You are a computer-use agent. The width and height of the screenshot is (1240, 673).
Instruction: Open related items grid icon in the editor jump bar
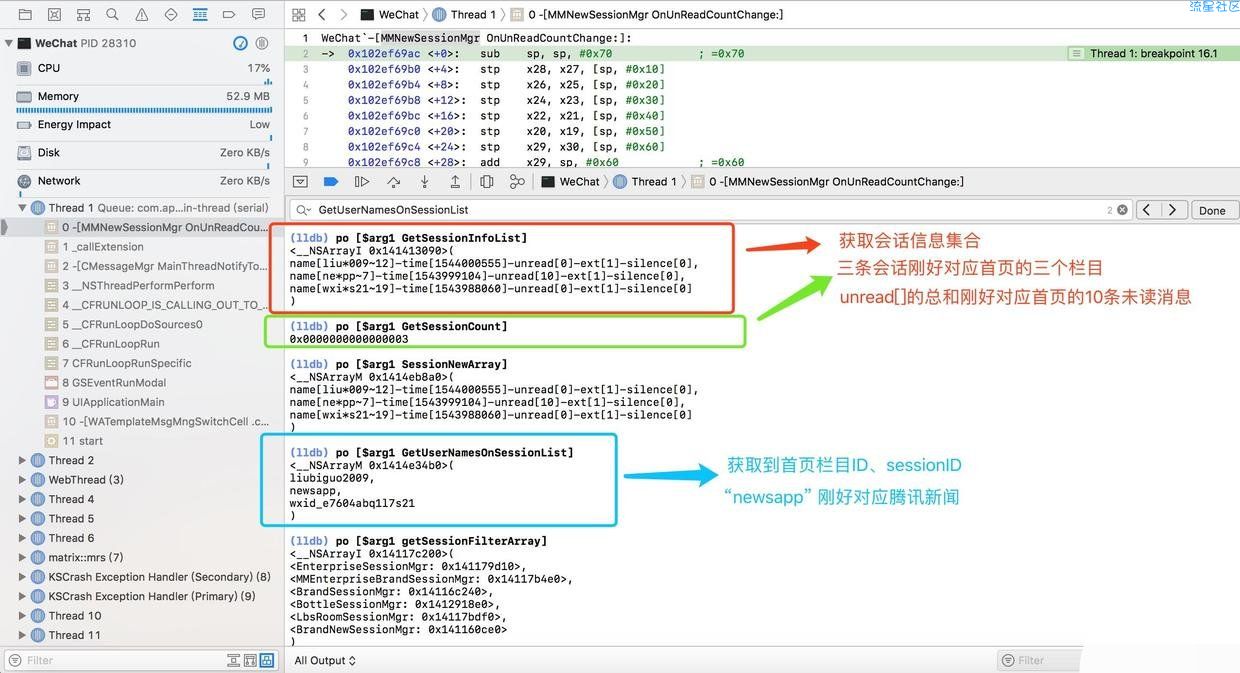(x=298, y=15)
